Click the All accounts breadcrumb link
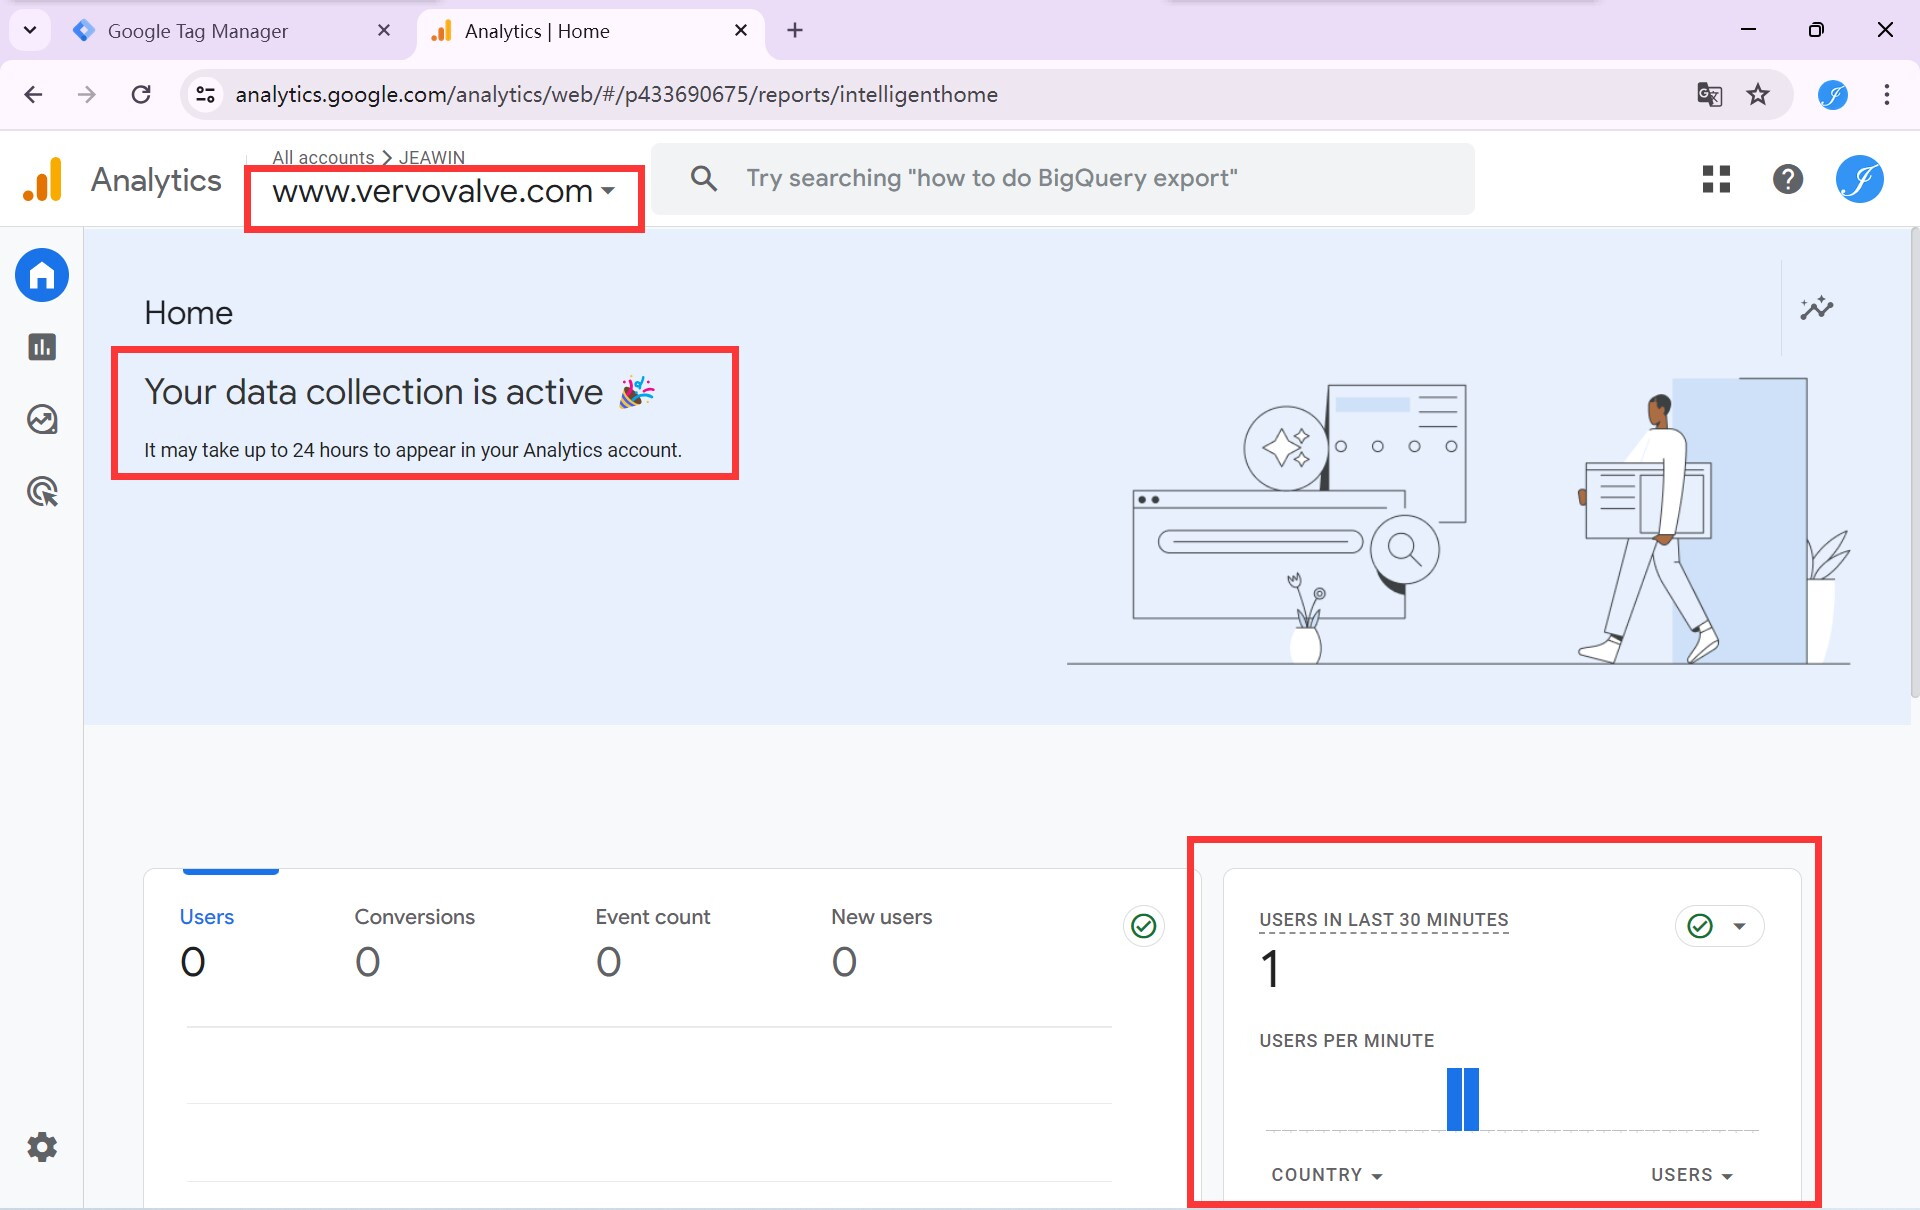The image size is (1920, 1210). pyautogui.click(x=323, y=157)
